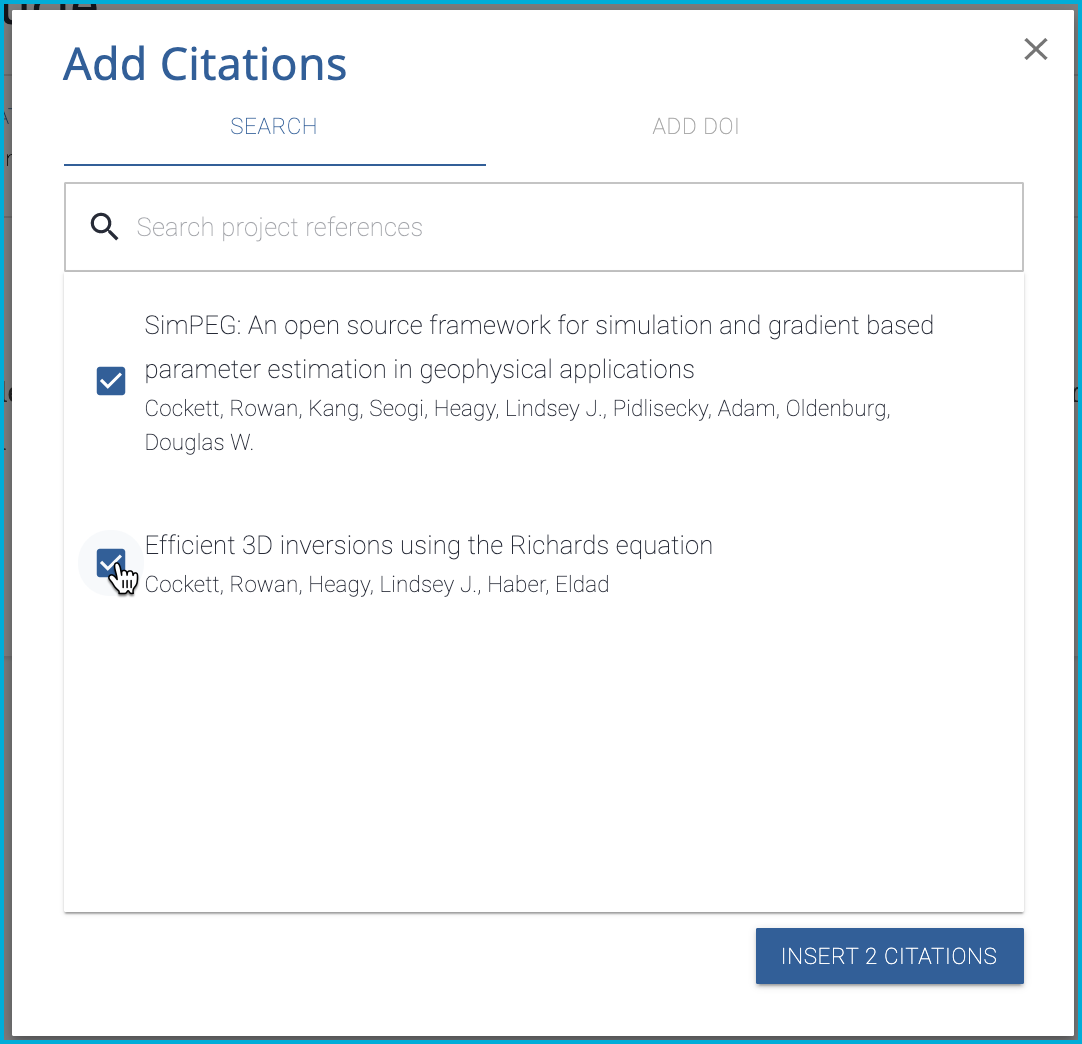This screenshot has width=1082, height=1044.
Task: Click the Cockett, Heagy, Haber author line
Action: 376,585
